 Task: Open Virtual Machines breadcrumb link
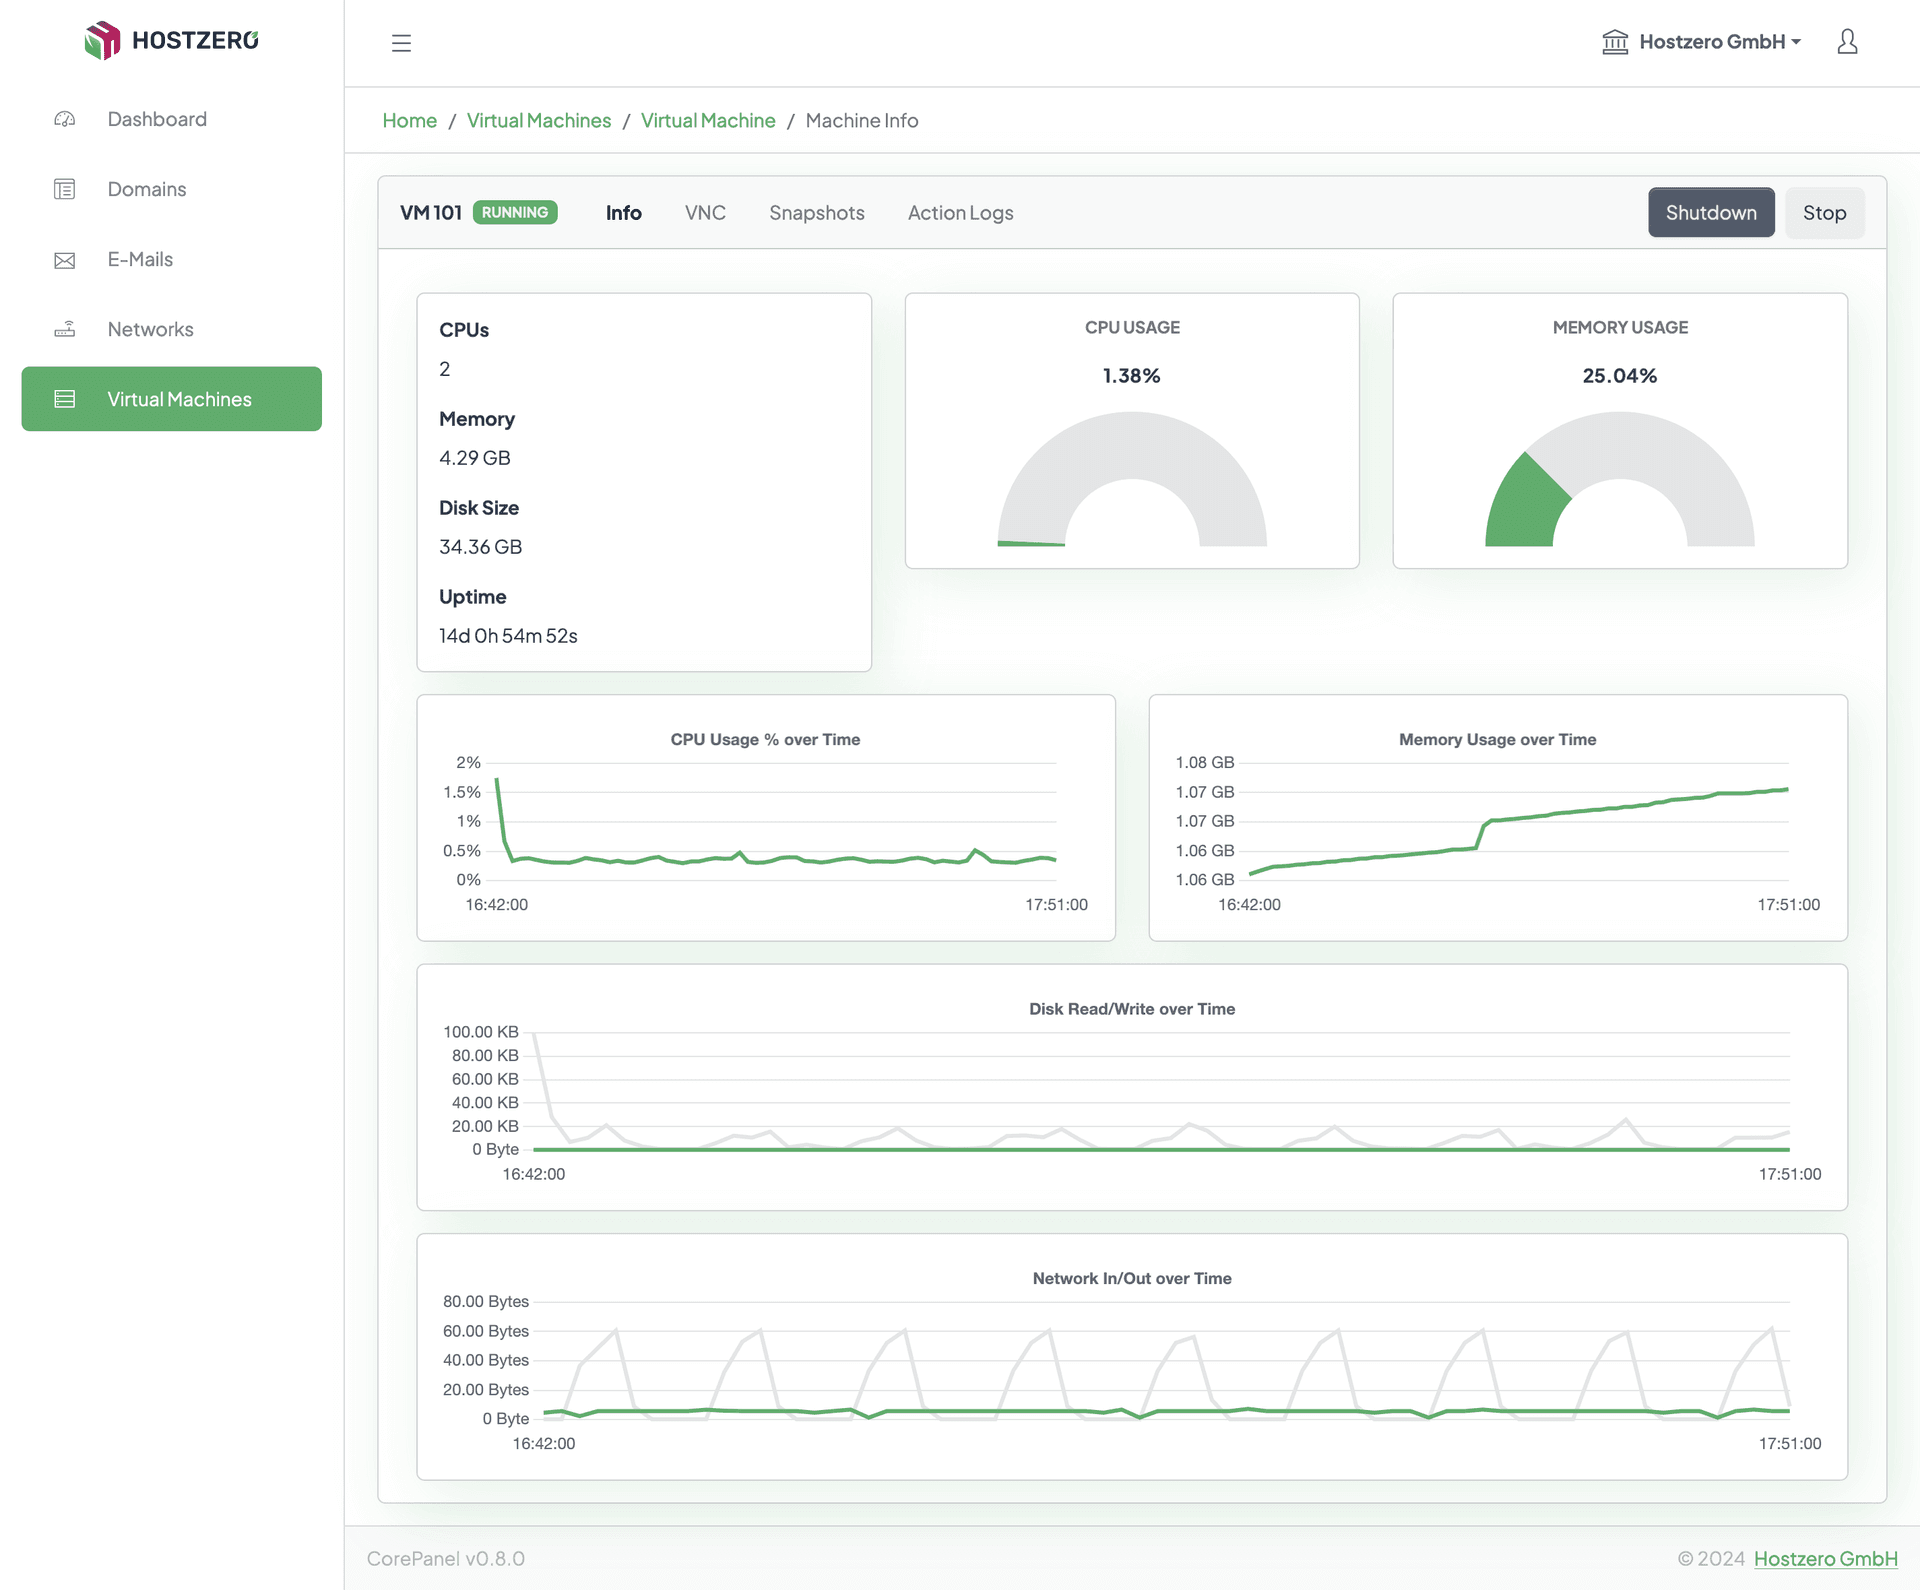tap(539, 120)
